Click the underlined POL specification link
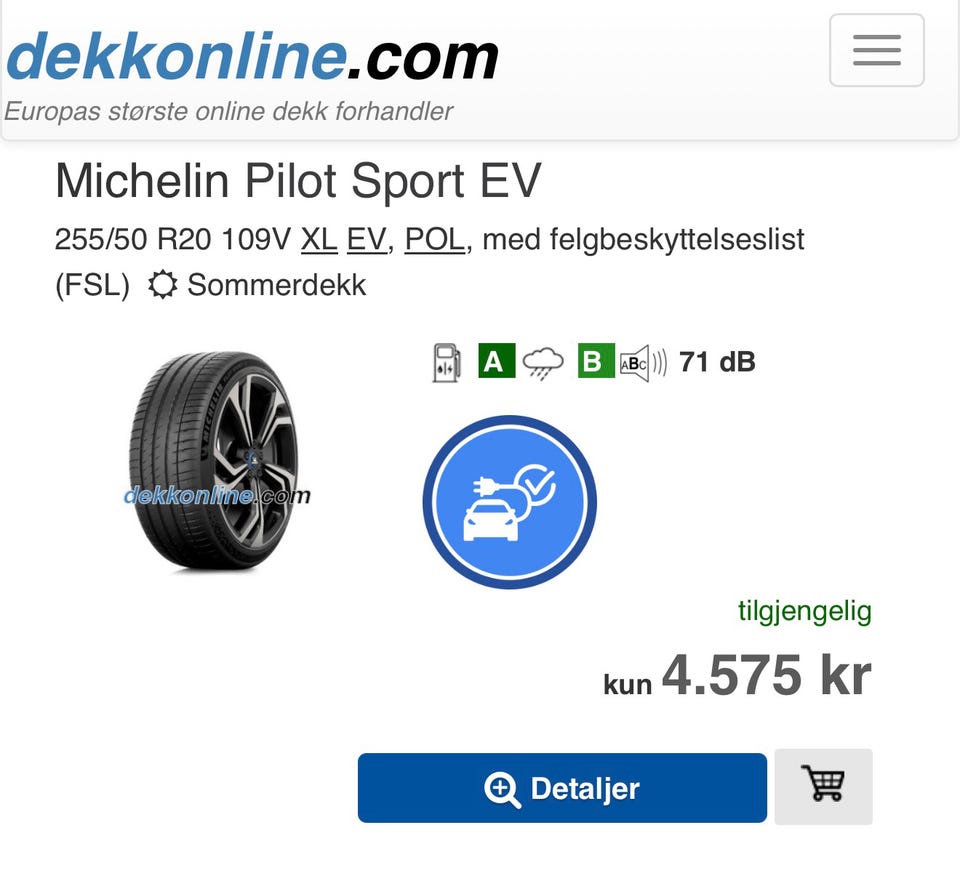The height and width of the screenshot is (881, 960). pos(435,240)
